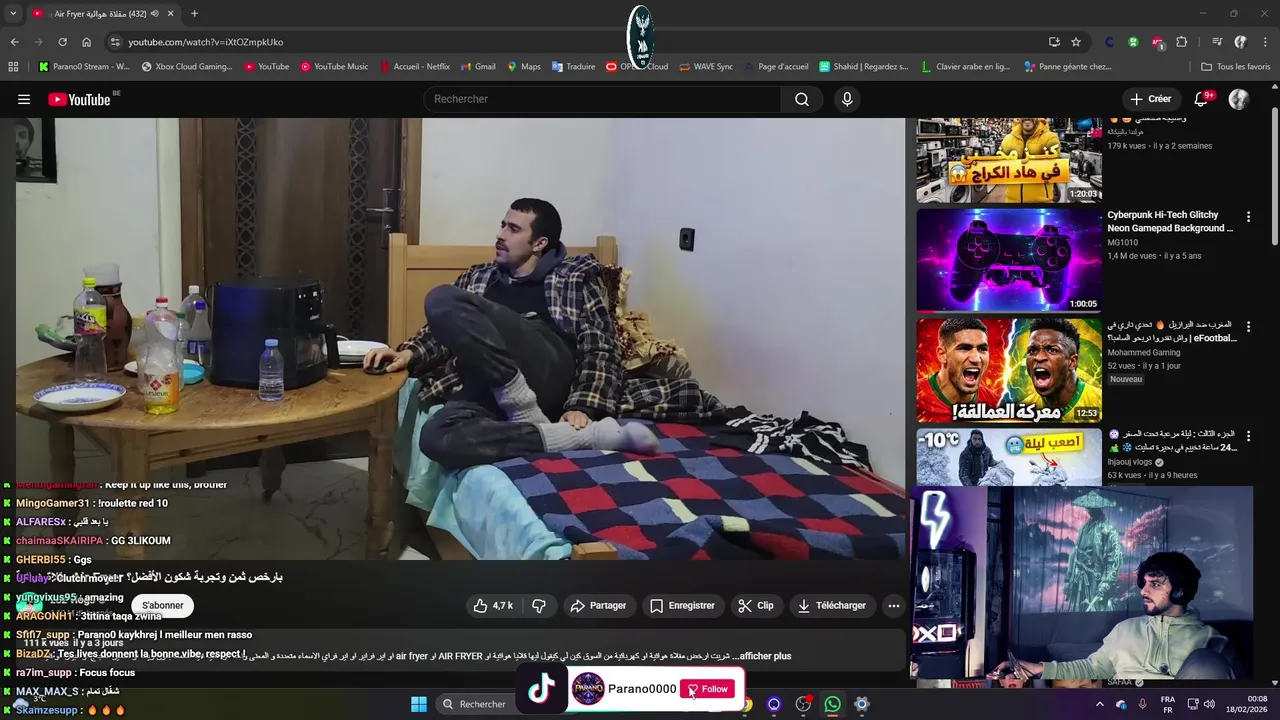Image resolution: width=1280 pixels, height=720 pixels.
Task: Open YouTube notifications bell
Action: coord(1202,99)
